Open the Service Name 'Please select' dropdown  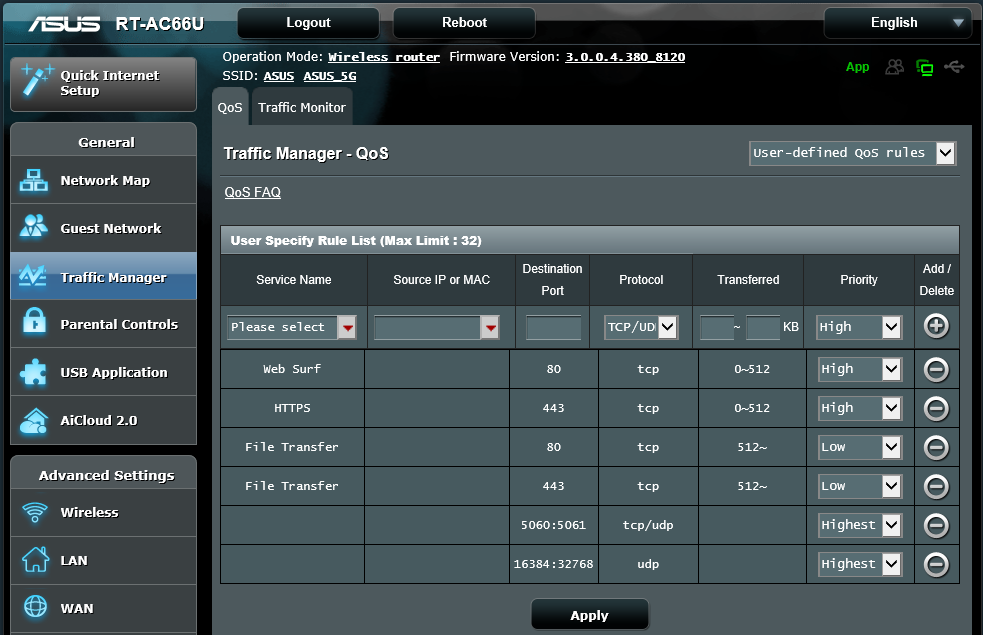coord(292,327)
